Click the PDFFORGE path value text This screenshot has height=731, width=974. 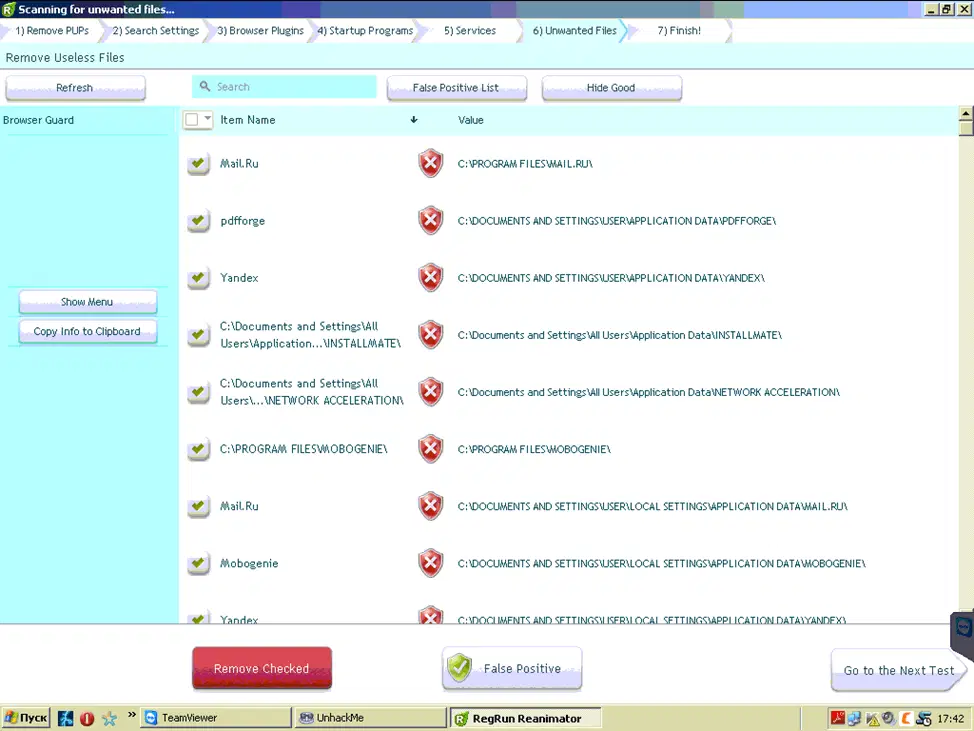coord(617,221)
